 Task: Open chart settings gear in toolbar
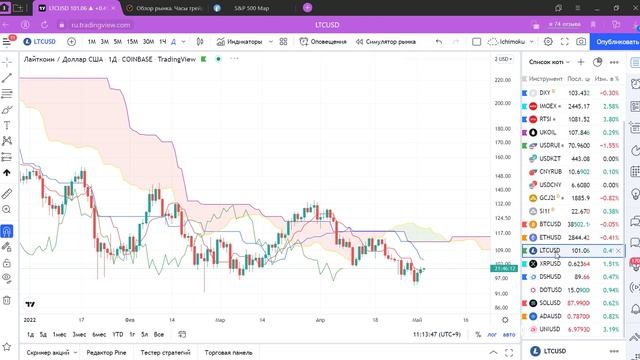point(548,42)
